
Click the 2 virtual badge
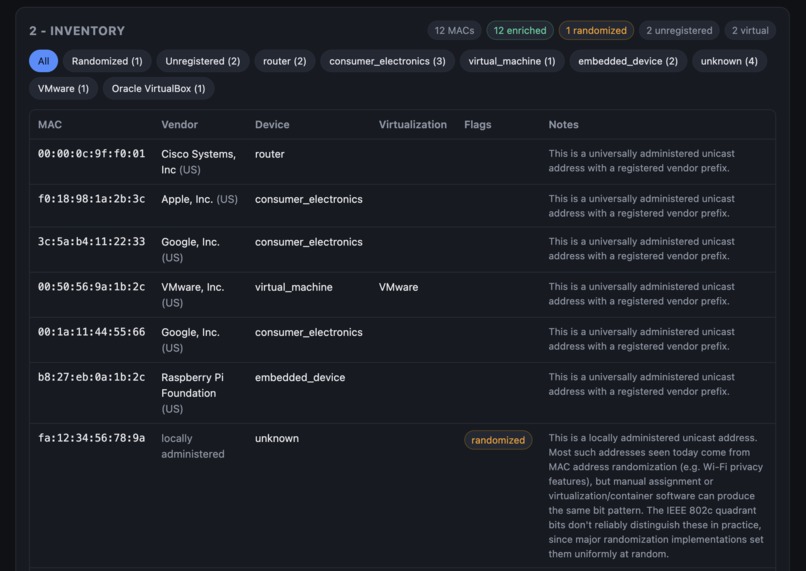point(750,30)
